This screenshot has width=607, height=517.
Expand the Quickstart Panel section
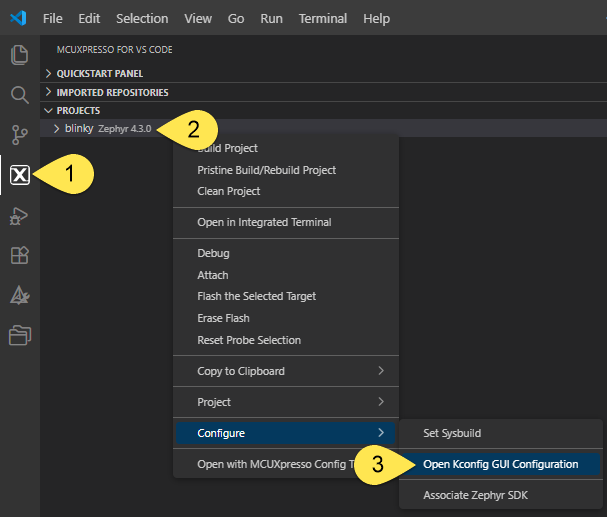[x=99, y=74]
